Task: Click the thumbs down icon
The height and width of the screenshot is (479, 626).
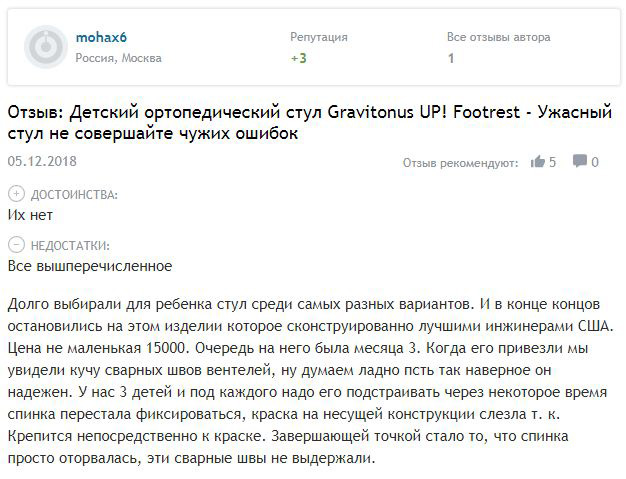Action: (580, 161)
